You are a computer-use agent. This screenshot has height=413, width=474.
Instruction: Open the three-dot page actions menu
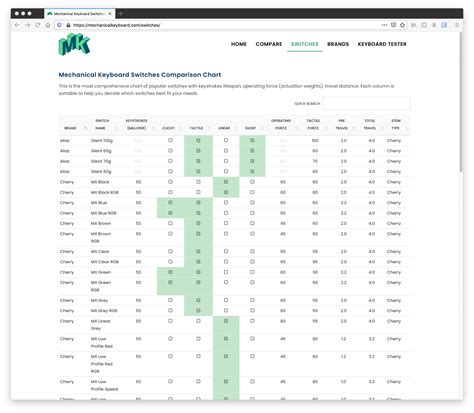tap(384, 25)
